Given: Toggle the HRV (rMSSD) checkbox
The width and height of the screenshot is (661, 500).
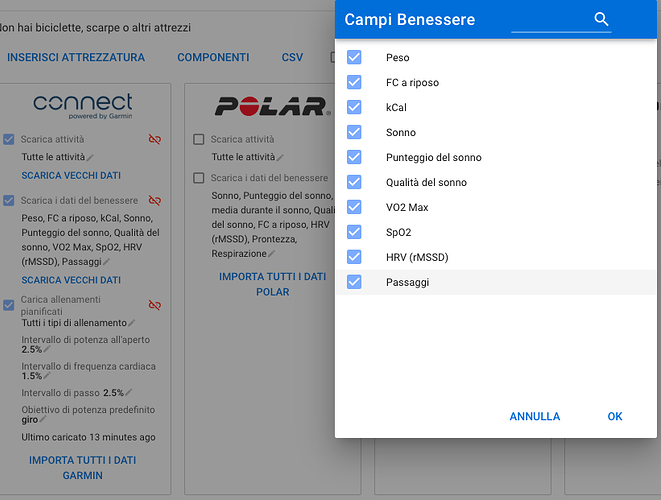Looking at the screenshot, I should pos(354,257).
